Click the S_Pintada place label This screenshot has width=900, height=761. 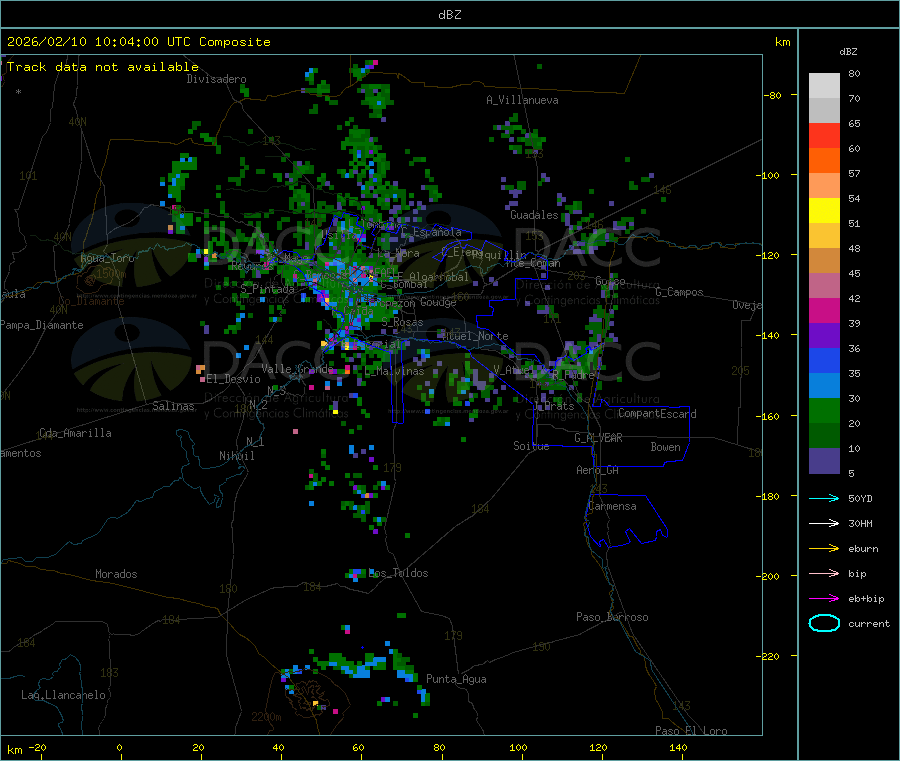pos(267,289)
